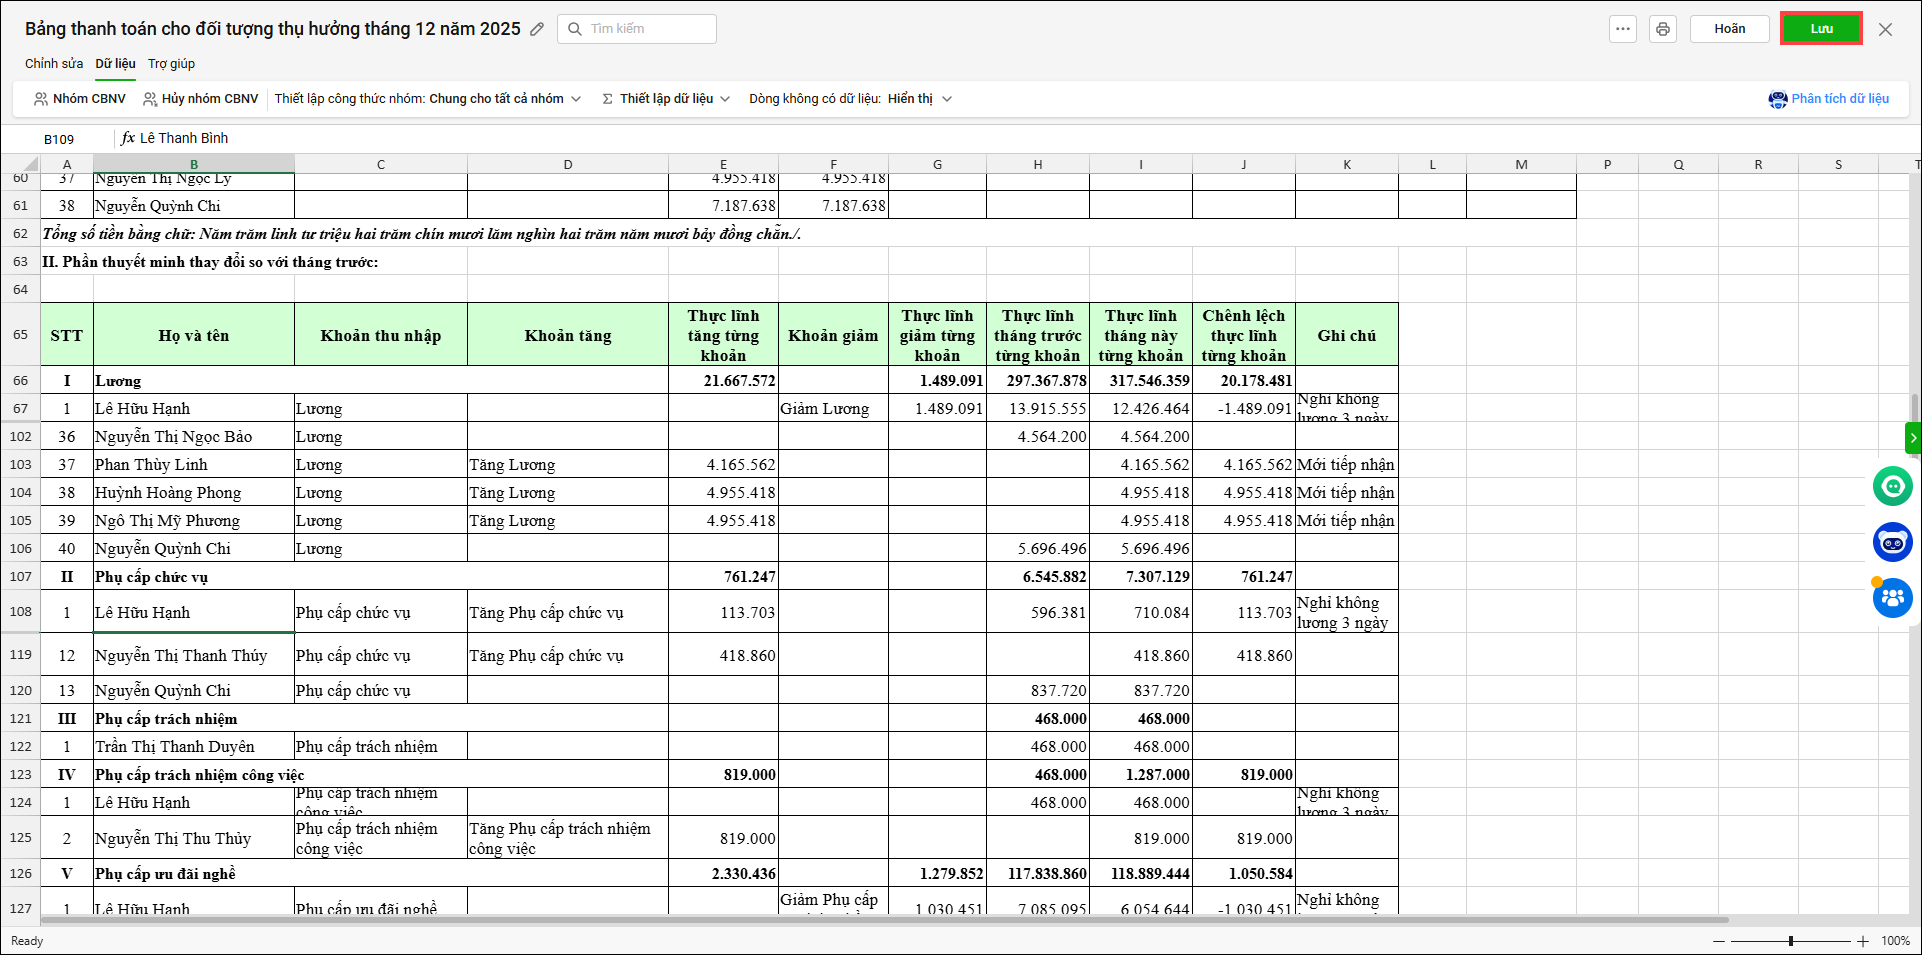Click the print icon
The width and height of the screenshot is (1922, 955).
[x=1663, y=29]
